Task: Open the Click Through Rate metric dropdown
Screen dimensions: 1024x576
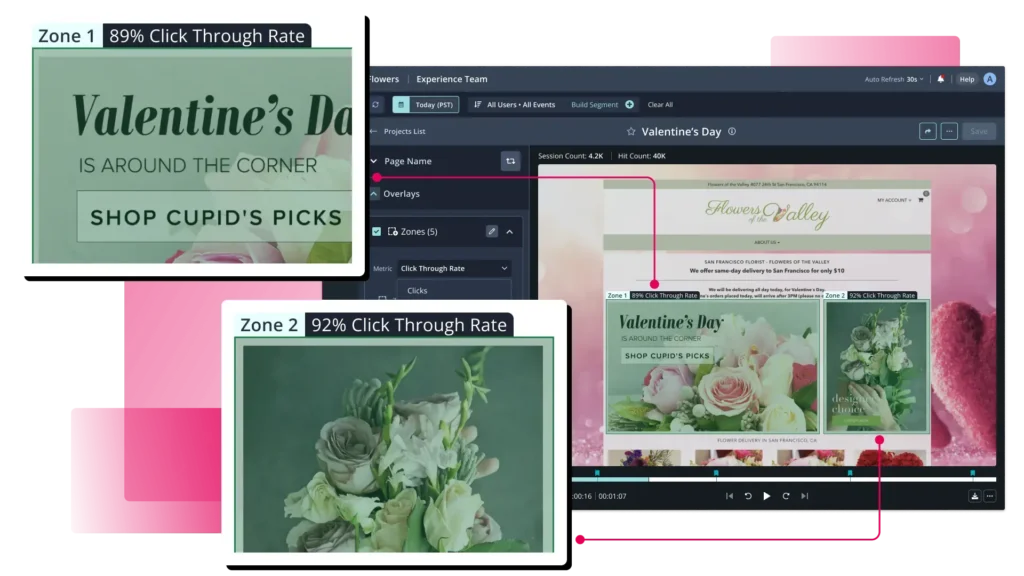Action: [454, 268]
